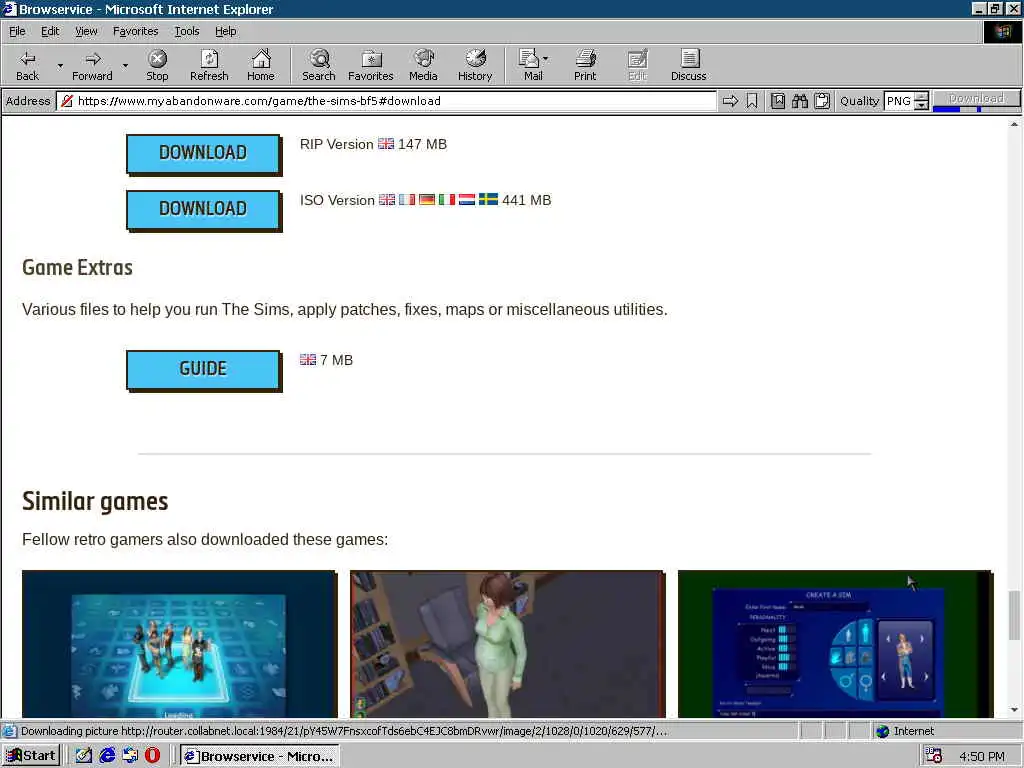Viewport: 1024px width, 768px height.
Task: Click the 4:50 PM system clock
Action: pyautogui.click(x=982, y=756)
